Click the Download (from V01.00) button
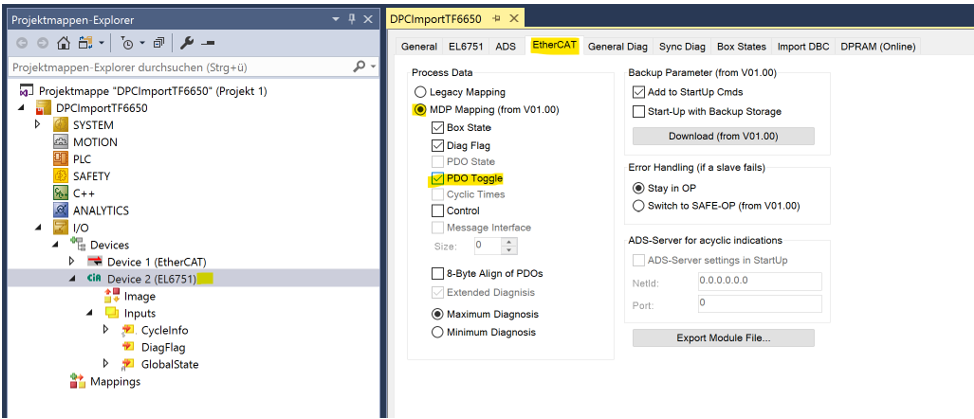Viewport: 974px width, 419px height. [723, 136]
